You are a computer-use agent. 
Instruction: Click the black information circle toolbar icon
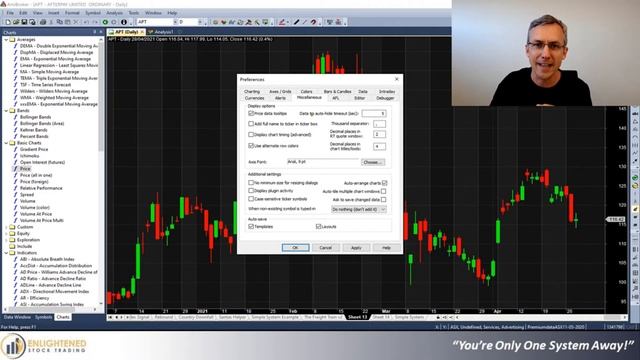pyautogui.click(x=124, y=22)
